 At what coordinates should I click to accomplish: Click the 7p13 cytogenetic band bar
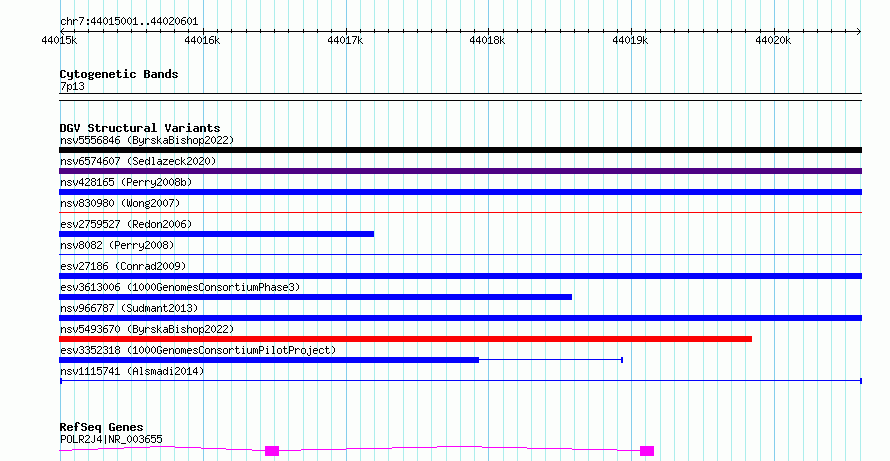(x=460, y=97)
